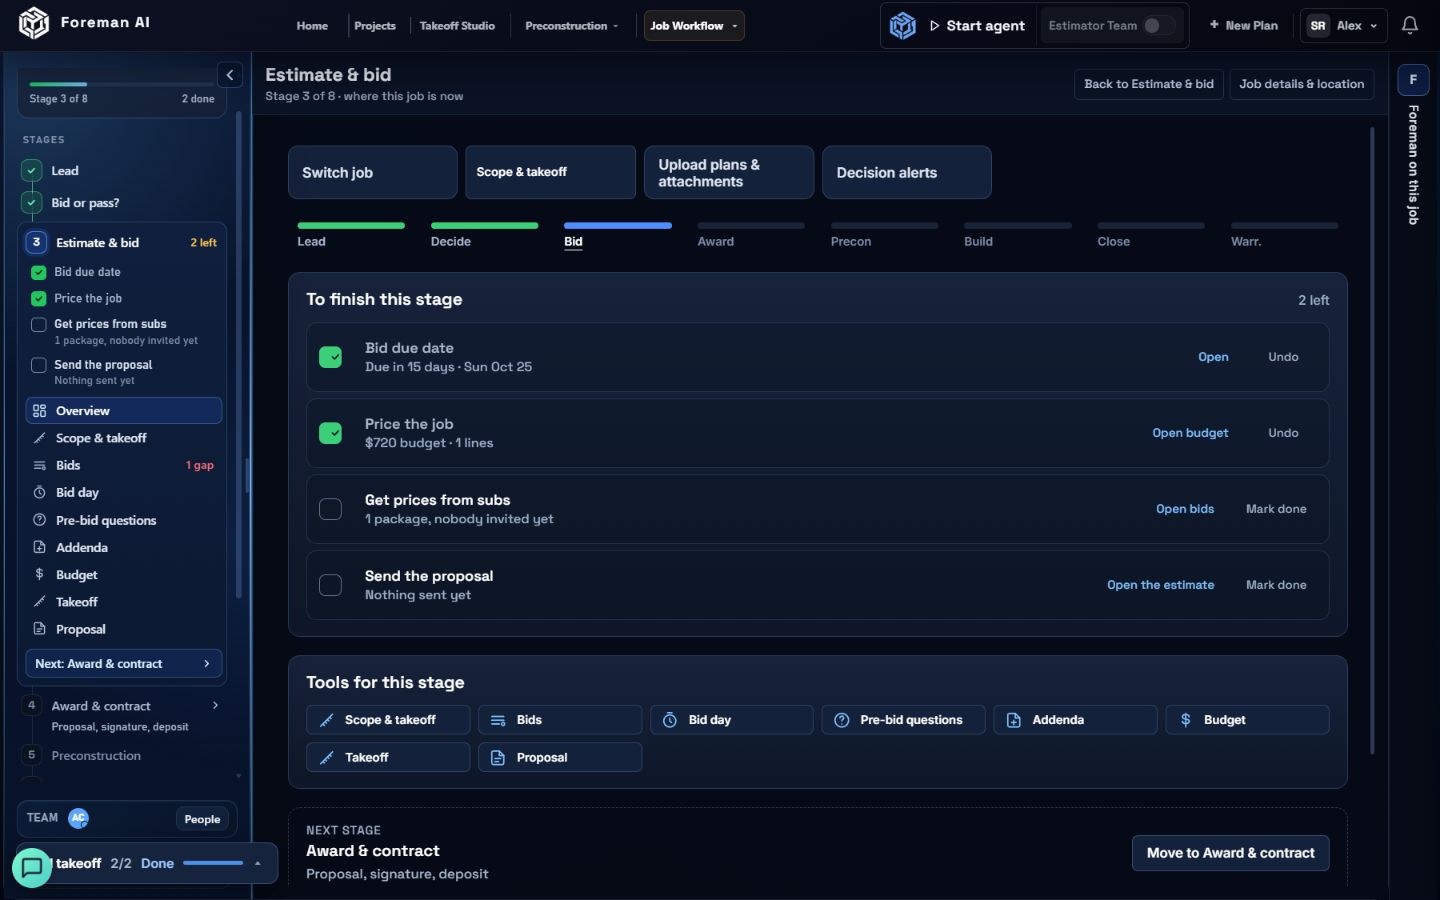This screenshot has height=900, width=1440.
Task: Open the chat bubble widget icon
Action: (32, 867)
